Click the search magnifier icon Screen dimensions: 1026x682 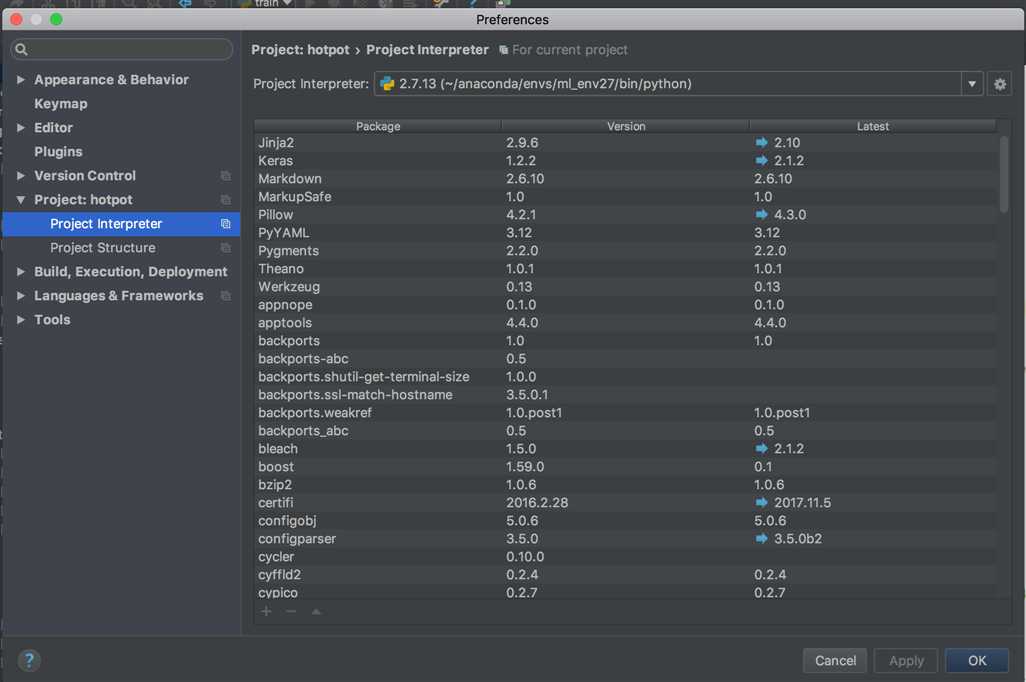21,49
